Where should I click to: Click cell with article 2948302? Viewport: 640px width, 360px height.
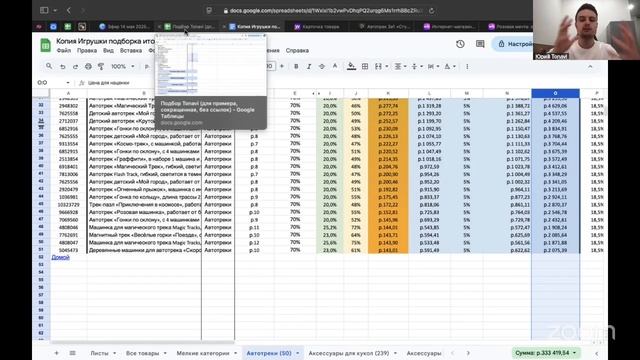[x=68, y=106]
